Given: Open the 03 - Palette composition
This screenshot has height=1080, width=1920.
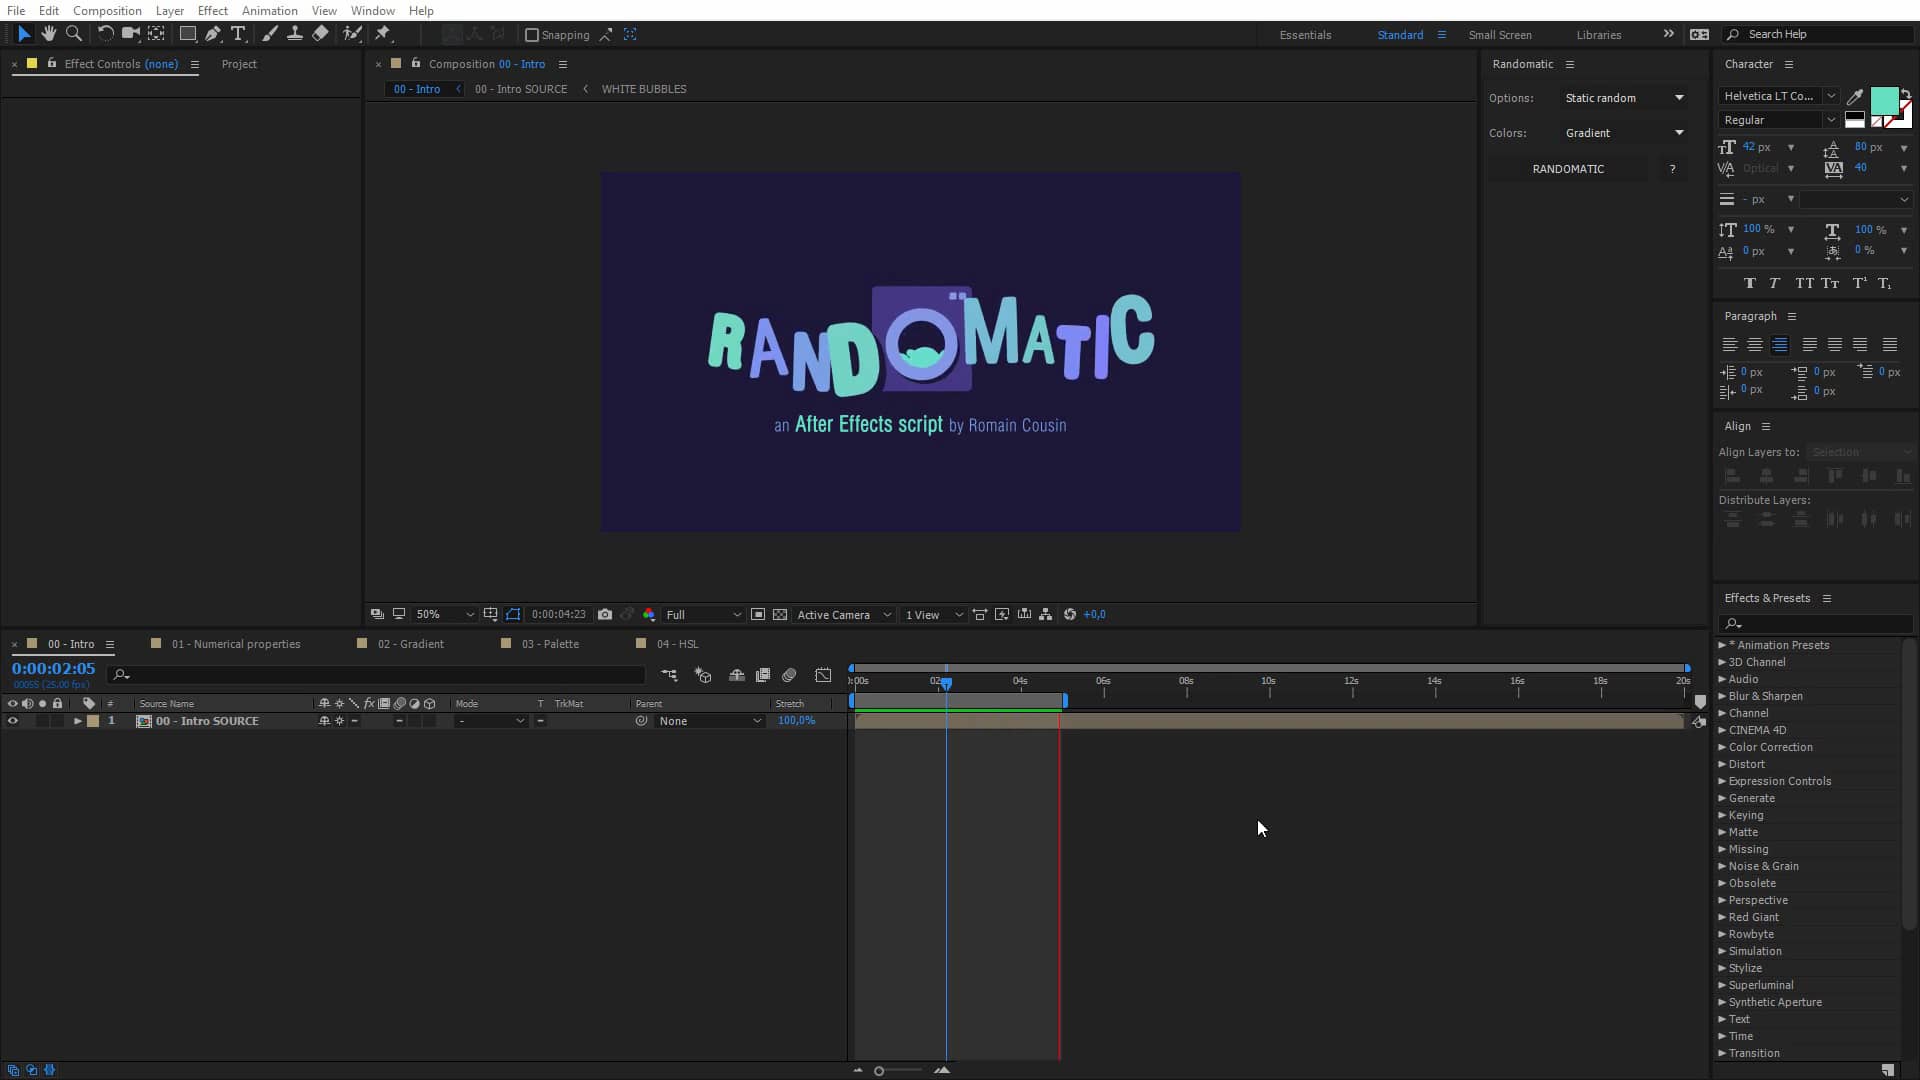Looking at the screenshot, I should [x=550, y=644].
